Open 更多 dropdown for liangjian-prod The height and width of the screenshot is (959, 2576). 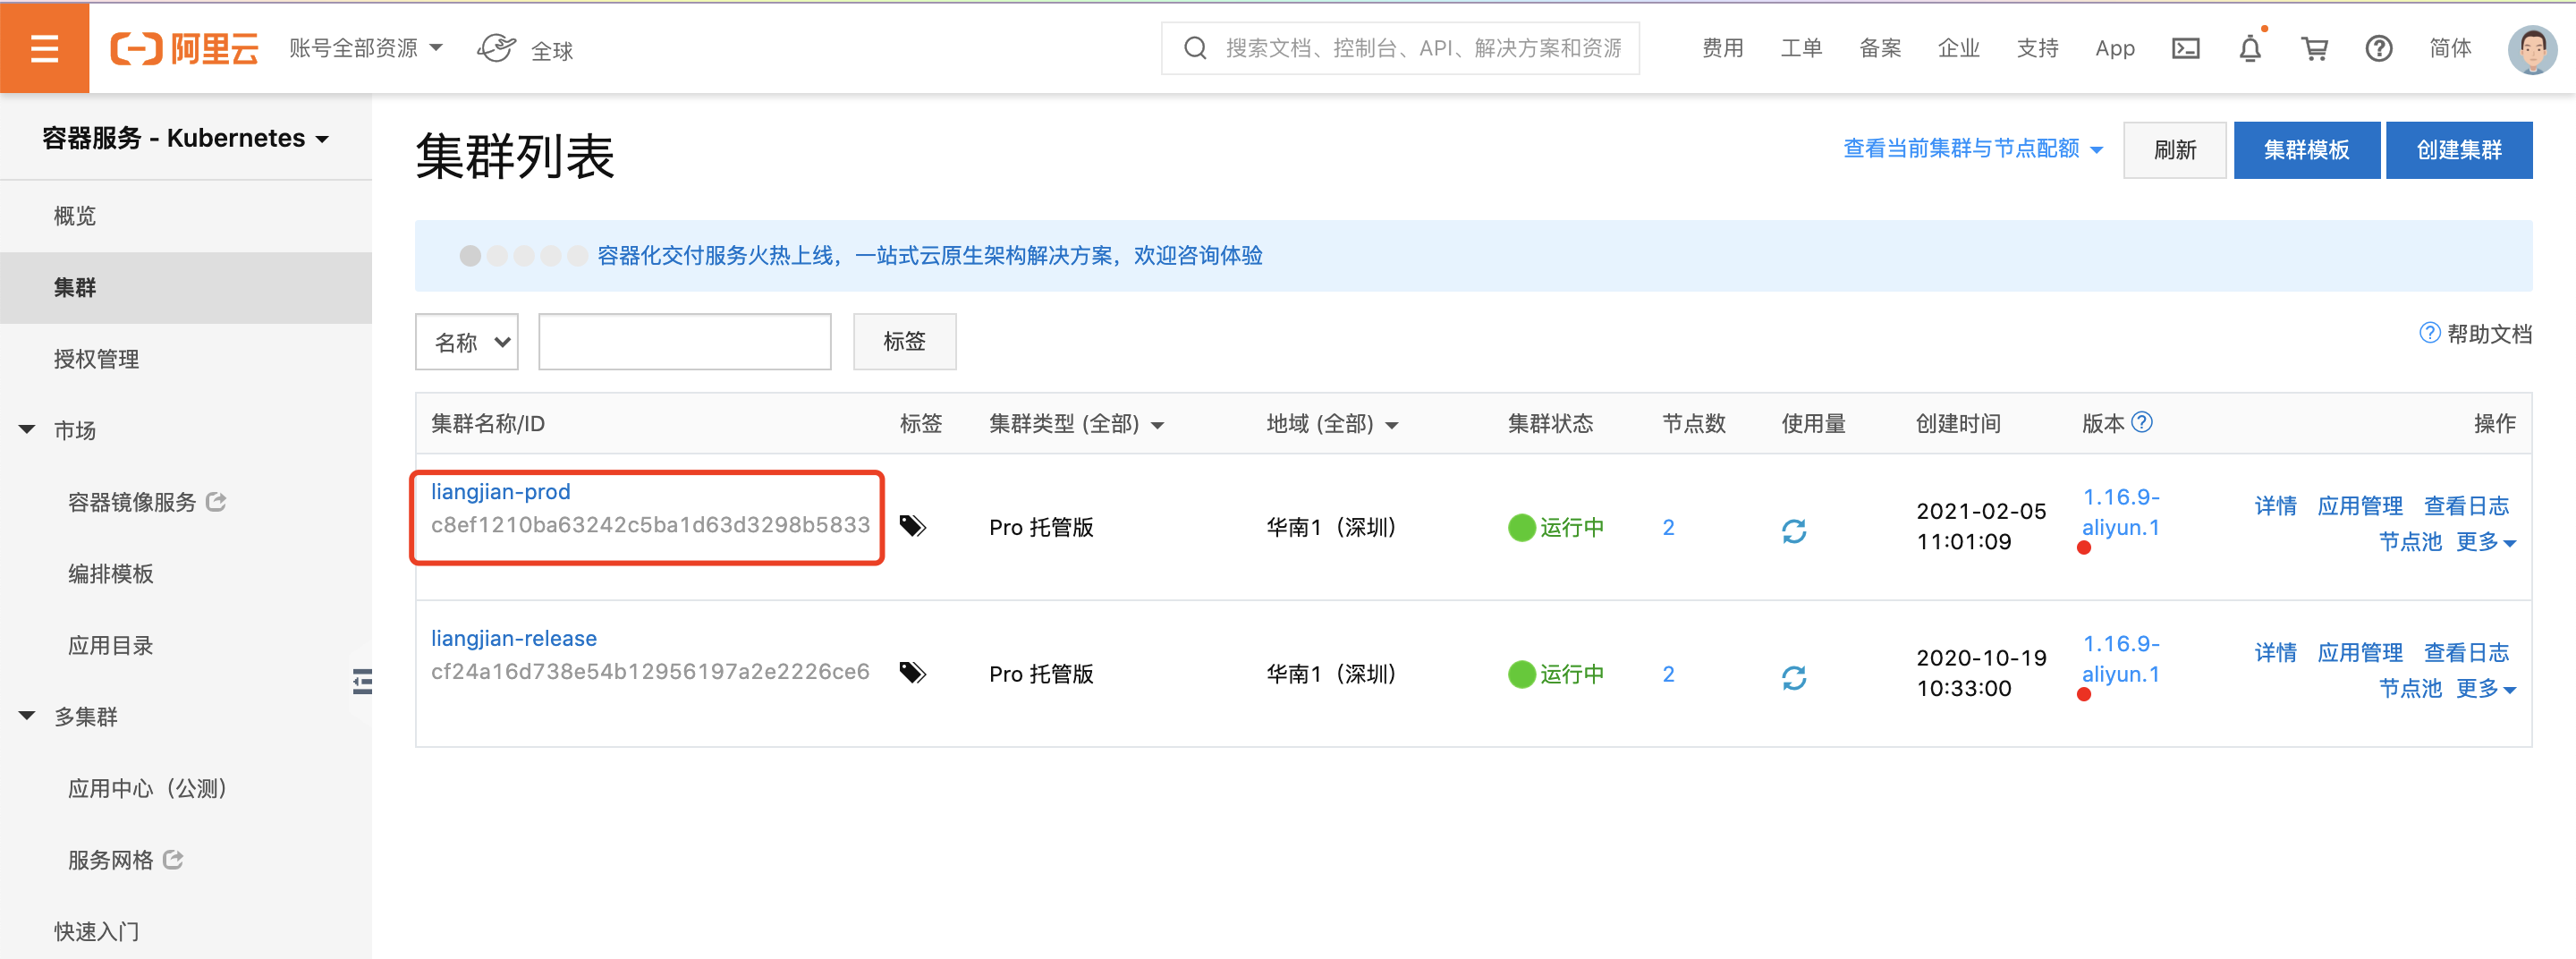point(2485,542)
